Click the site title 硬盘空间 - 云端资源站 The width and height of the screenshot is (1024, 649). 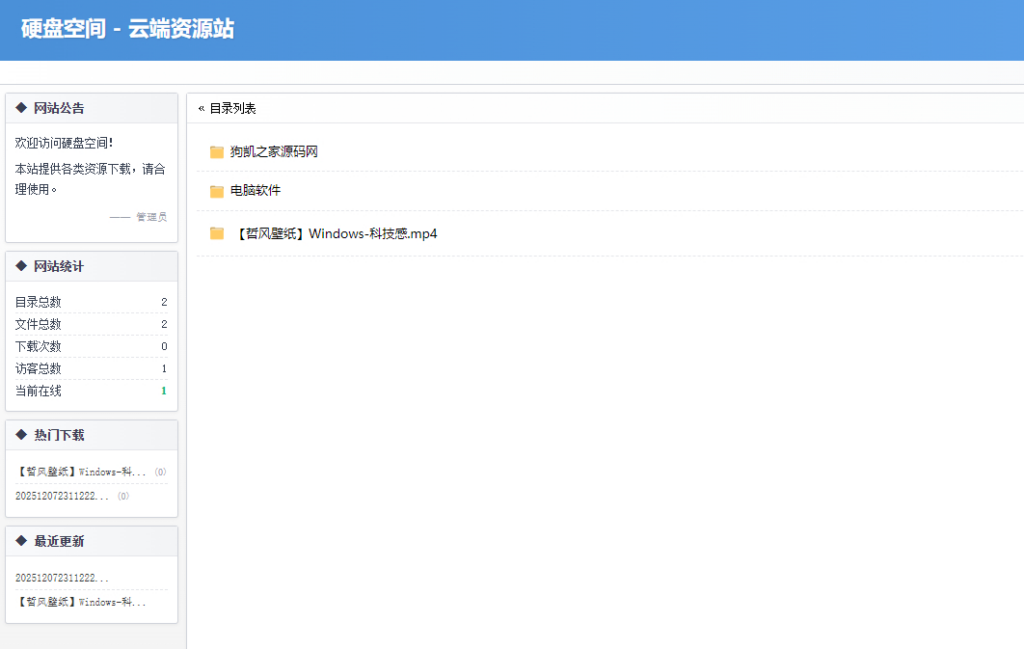123,30
